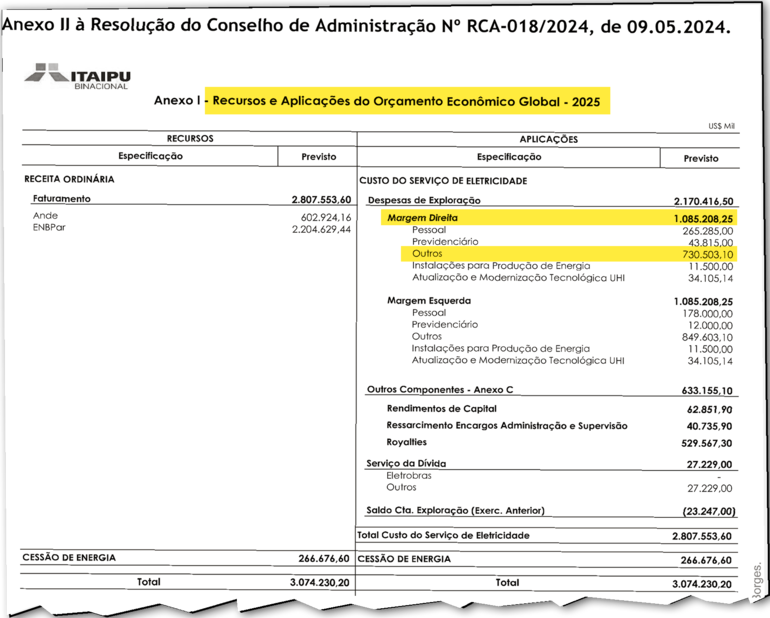Click the Eletrobras line item
The width and height of the screenshot is (770, 618).
(x=408, y=476)
